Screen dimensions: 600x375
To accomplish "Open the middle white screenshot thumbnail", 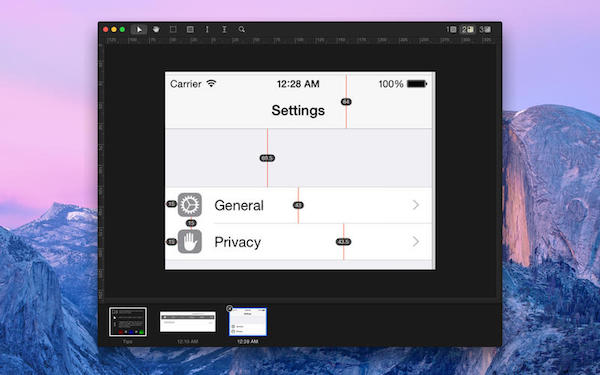I will (x=188, y=322).
